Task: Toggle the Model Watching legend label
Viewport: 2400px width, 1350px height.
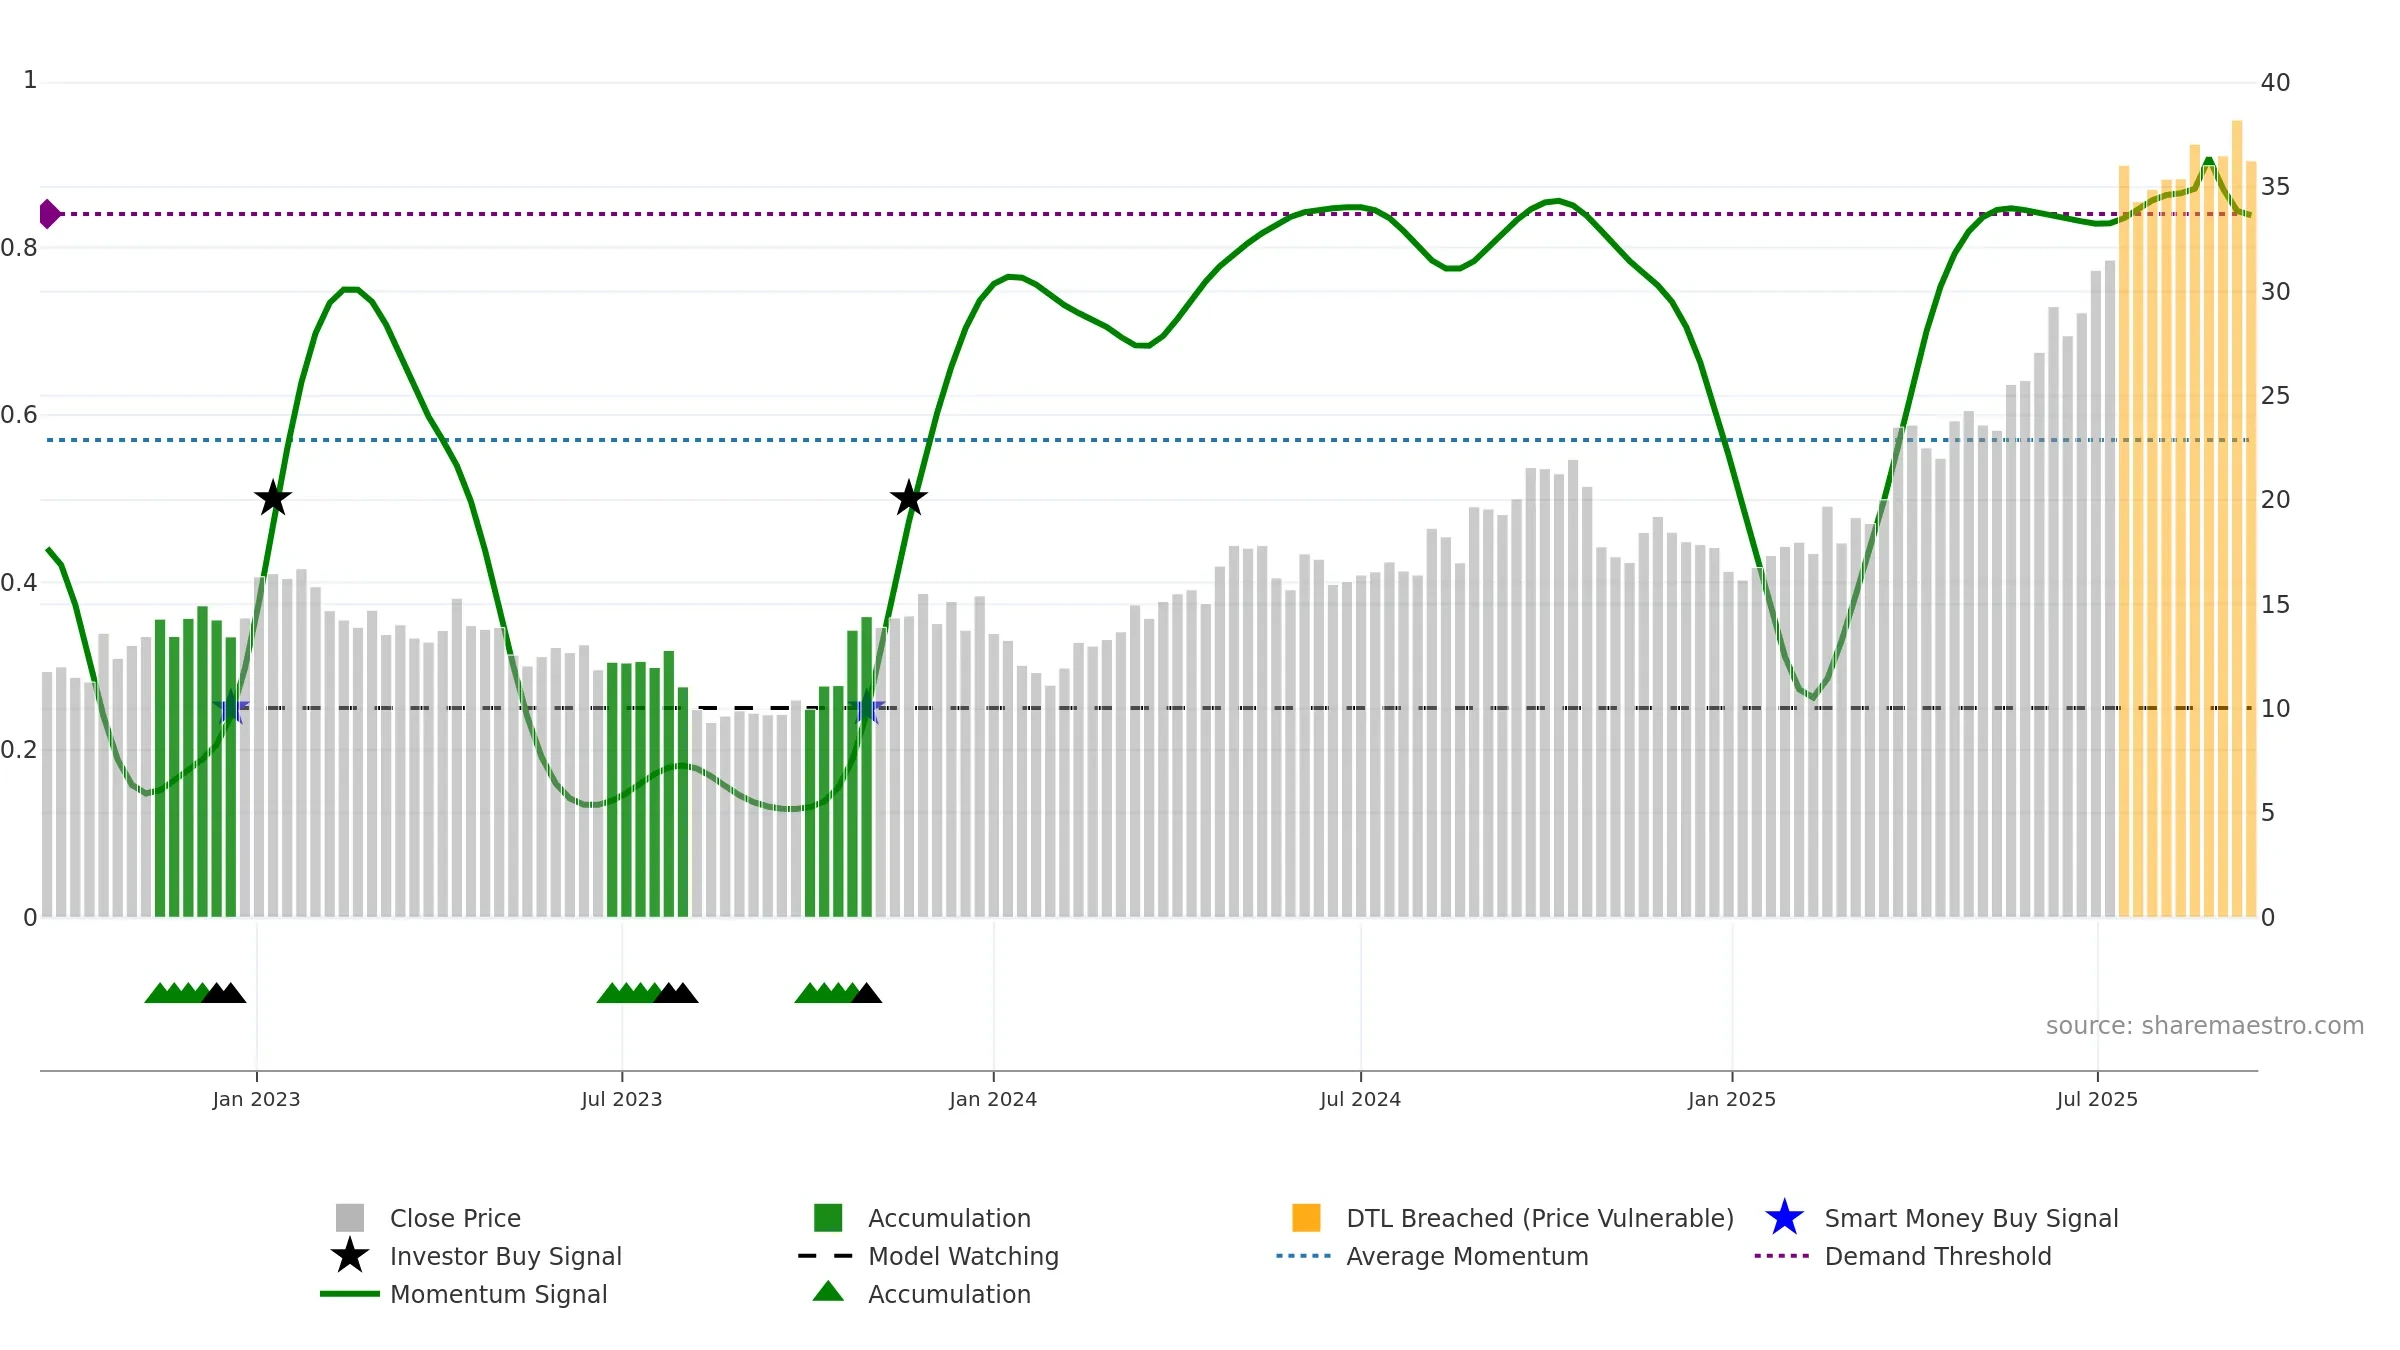Action: 963,1256
